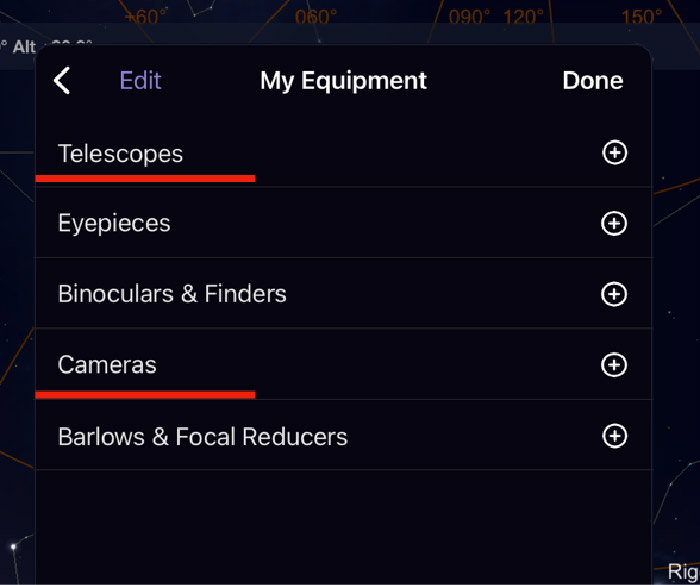Select the bright star in the lower-left sky
This screenshot has width=700, height=585.
click(13, 546)
